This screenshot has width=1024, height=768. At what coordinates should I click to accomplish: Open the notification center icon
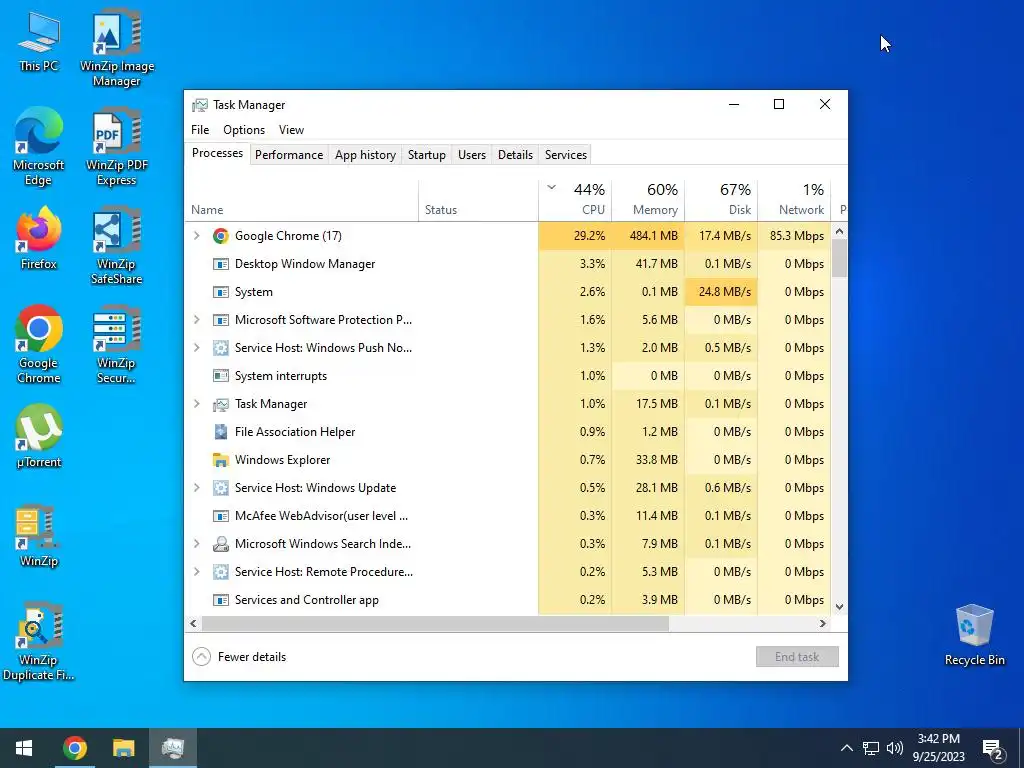[993, 749]
